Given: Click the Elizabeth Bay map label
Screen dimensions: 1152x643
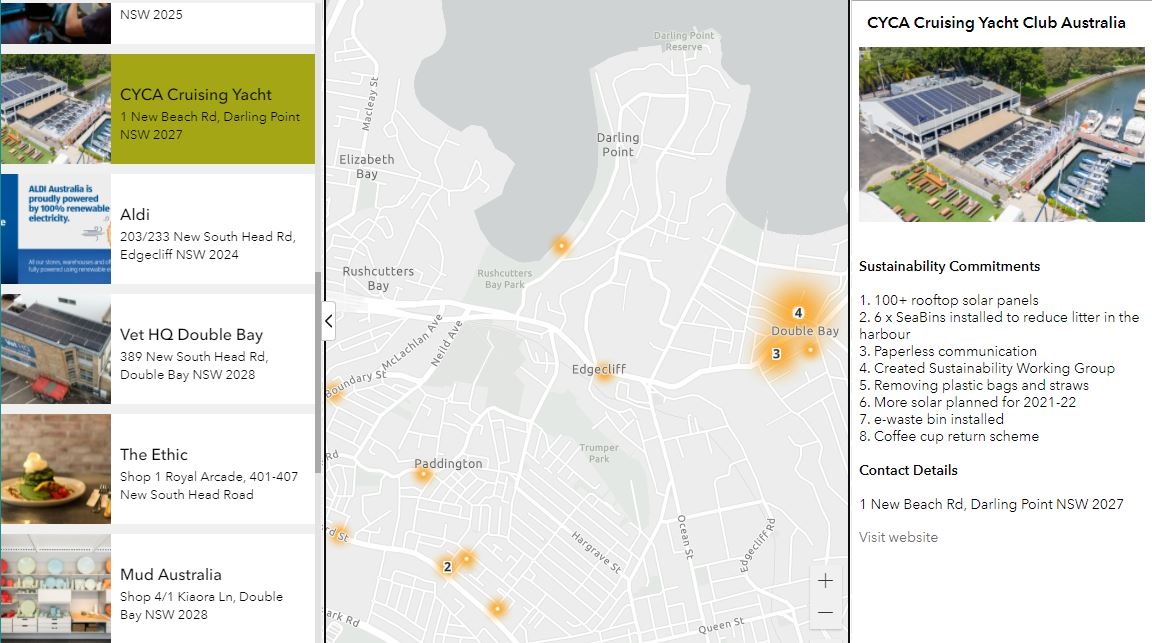Looking at the screenshot, I should 367,167.
